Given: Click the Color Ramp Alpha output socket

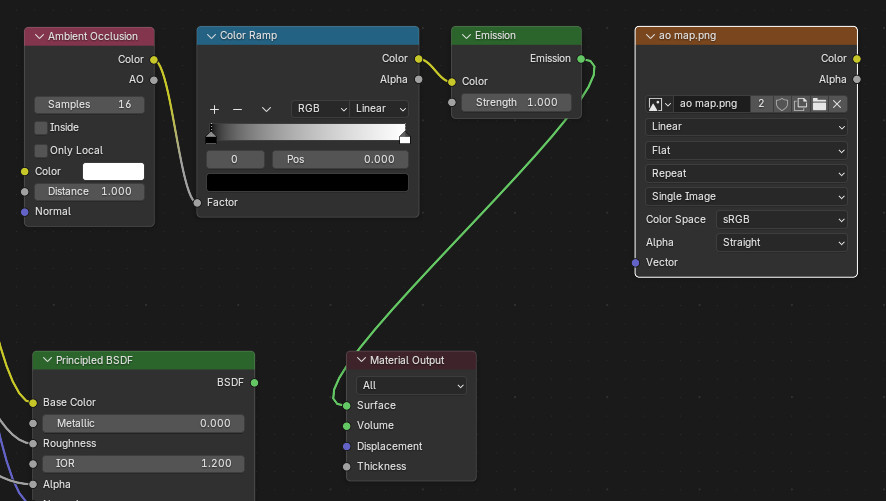Looking at the screenshot, I should click(419, 80).
